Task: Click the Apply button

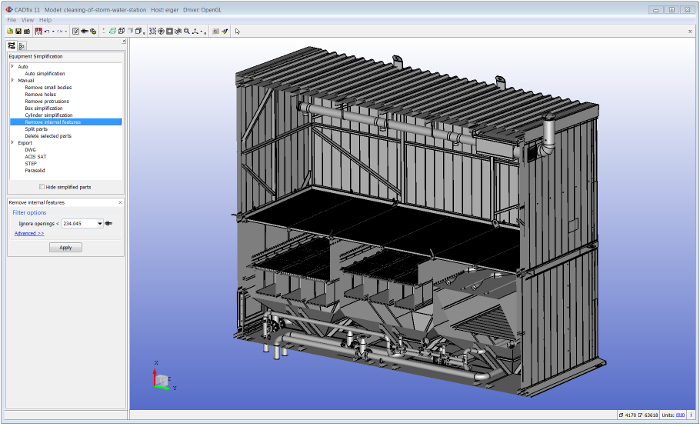Action: click(65, 247)
